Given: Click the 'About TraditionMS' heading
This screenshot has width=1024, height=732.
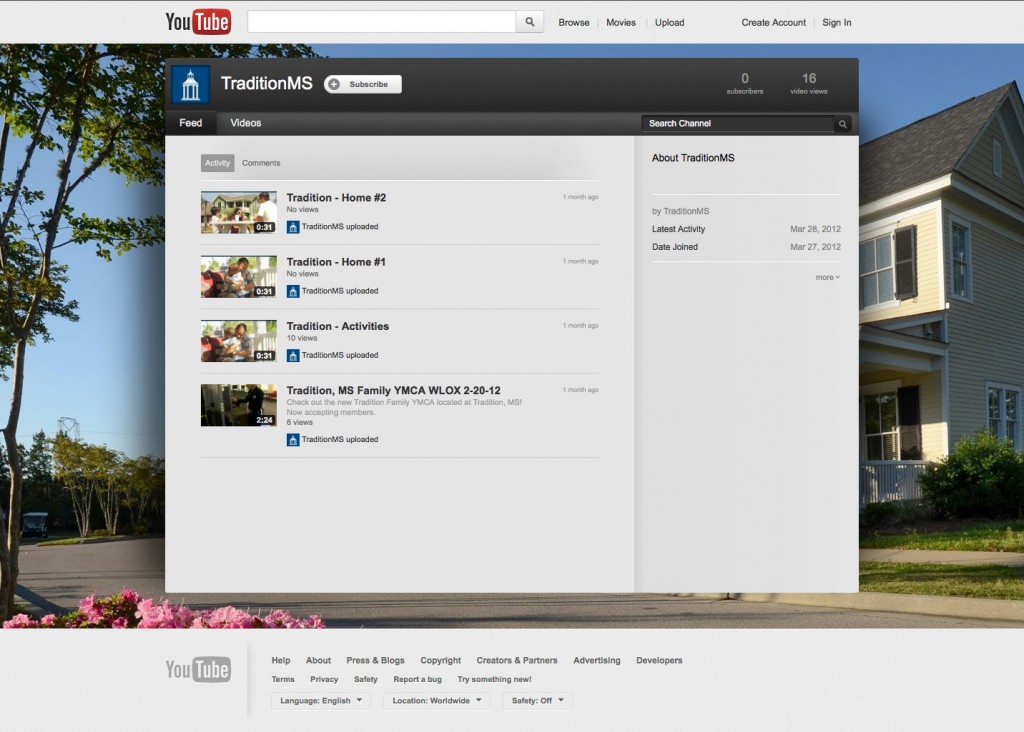Looking at the screenshot, I should point(693,158).
